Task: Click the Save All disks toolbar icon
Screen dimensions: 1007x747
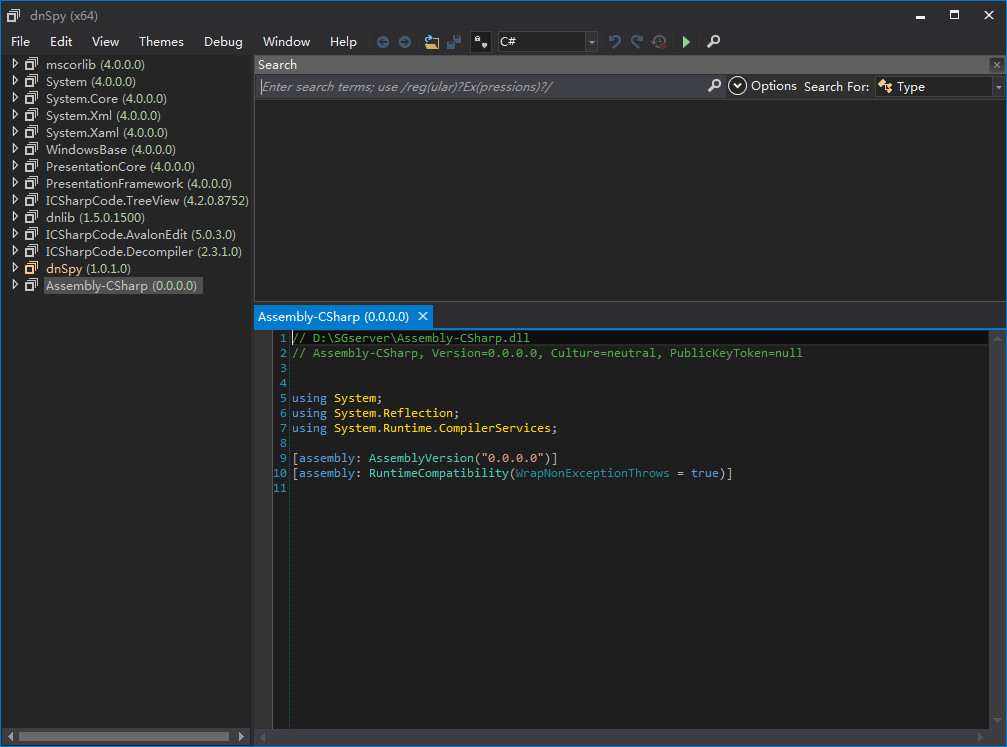Action: pyautogui.click(x=454, y=42)
